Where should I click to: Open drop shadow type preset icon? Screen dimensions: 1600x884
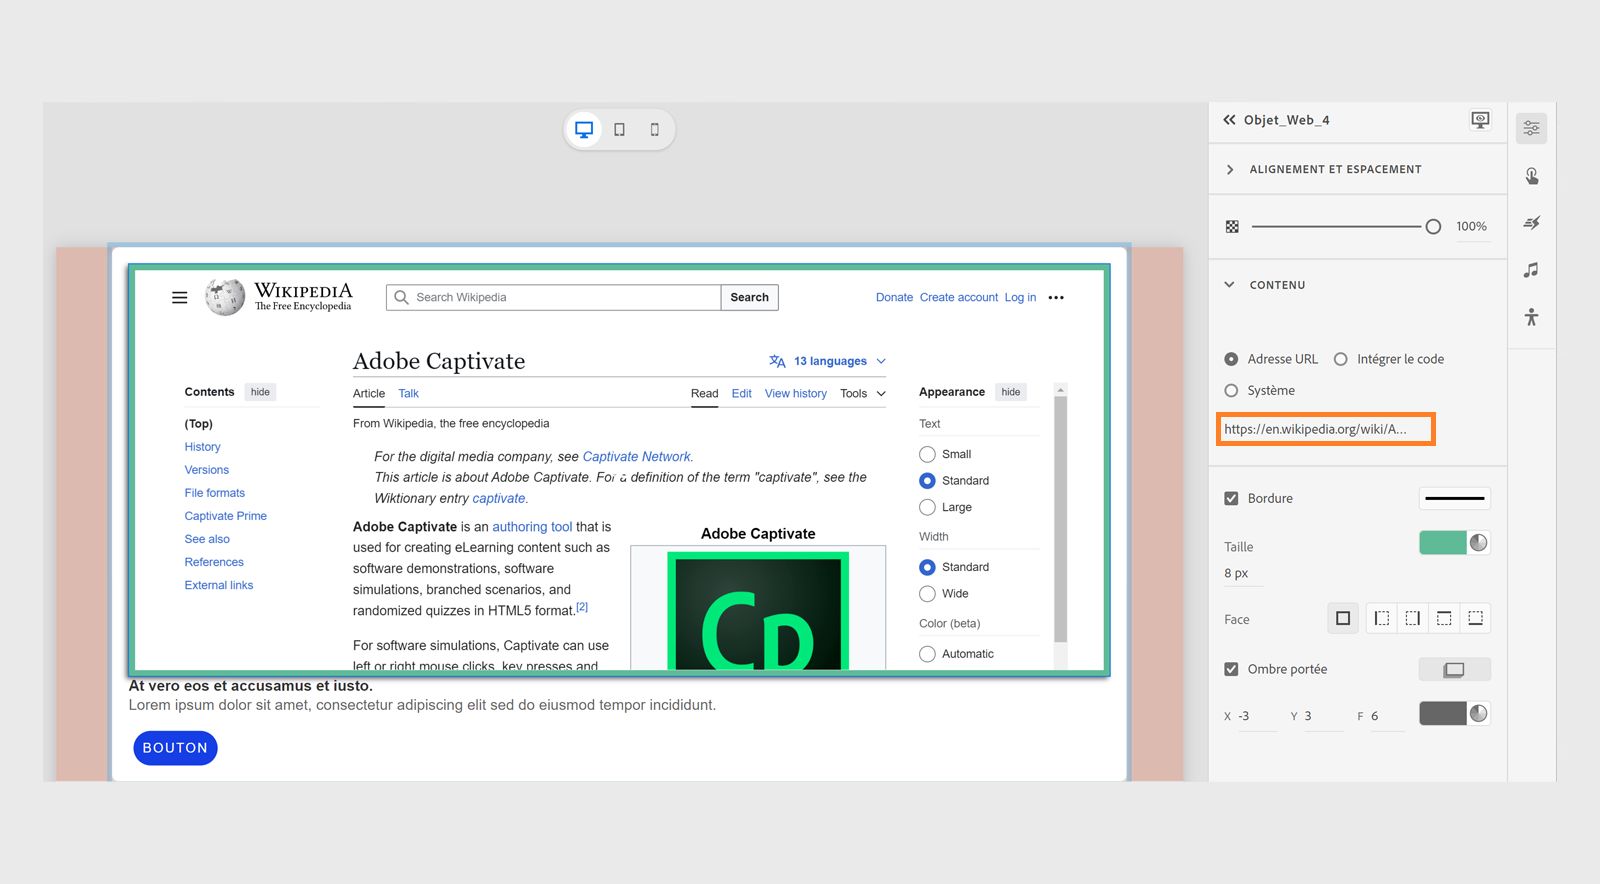point(1454,669)
